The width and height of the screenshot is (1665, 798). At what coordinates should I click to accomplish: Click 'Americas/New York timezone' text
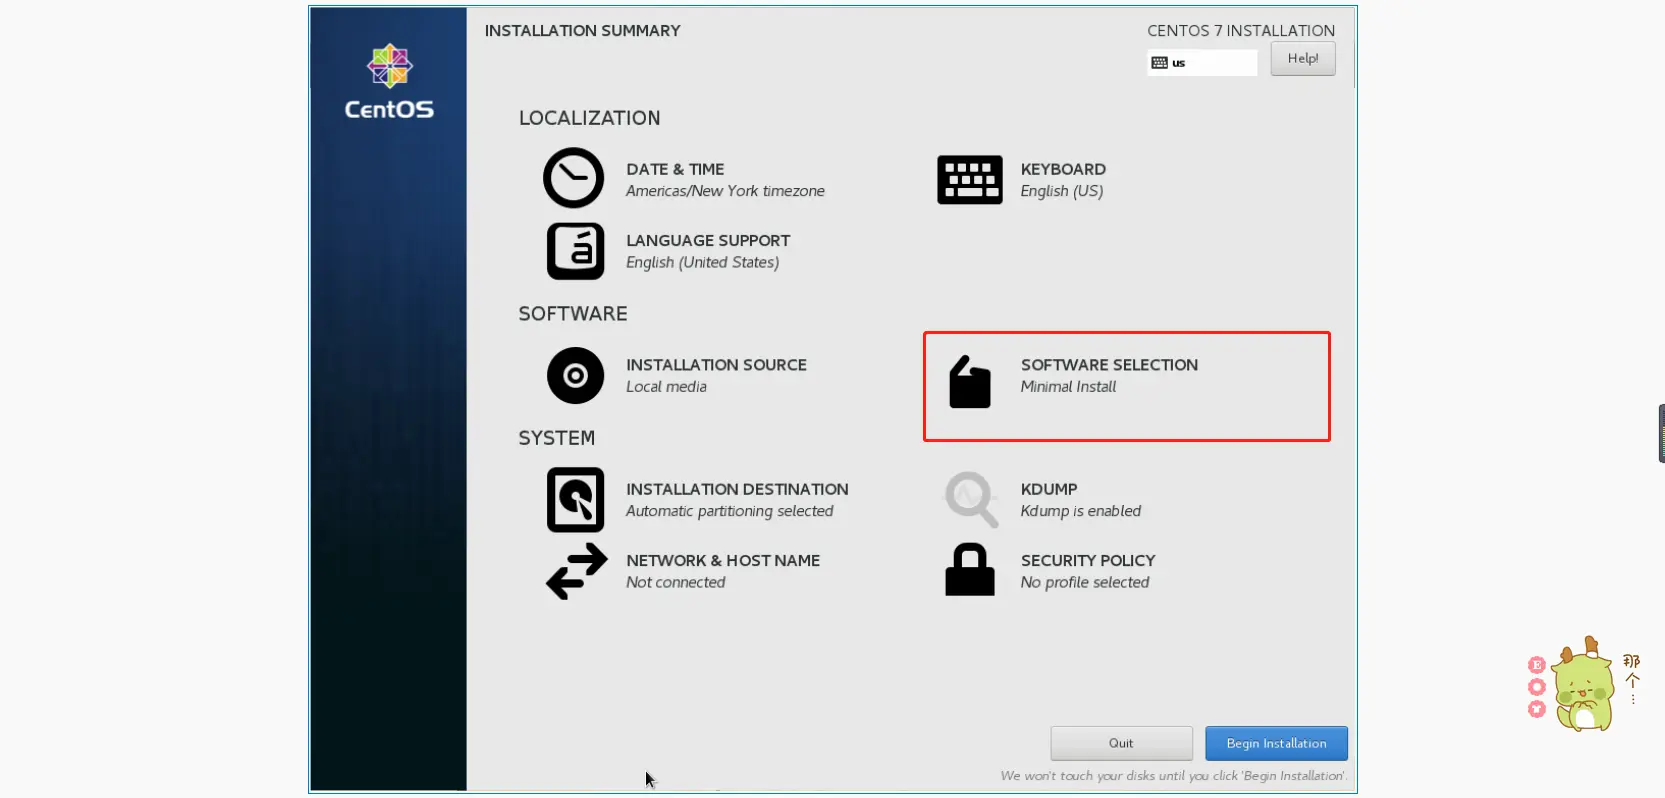click(725, 191)
